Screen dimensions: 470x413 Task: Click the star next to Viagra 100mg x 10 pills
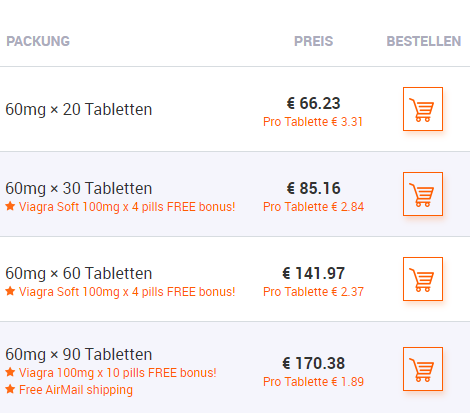tap(10, 372)
